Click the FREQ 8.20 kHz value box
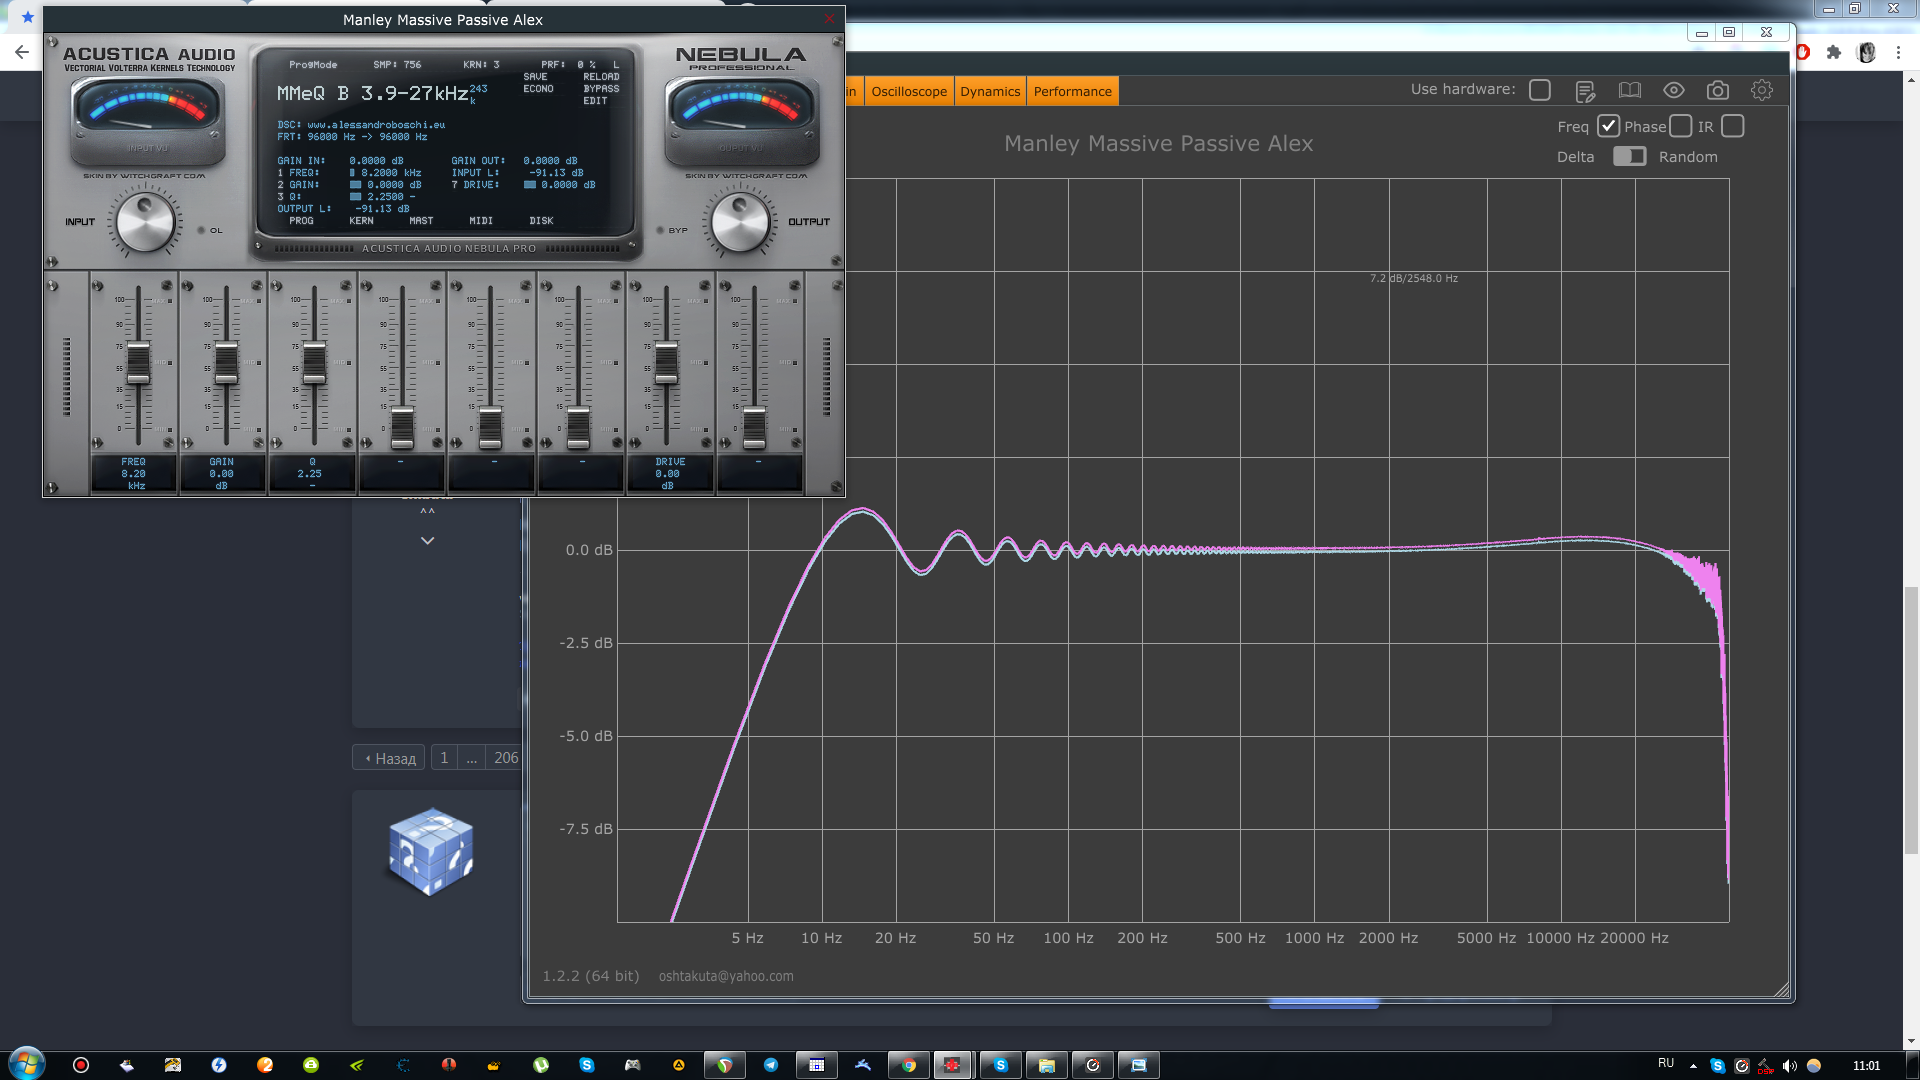Screen dimensions: 1920x1080 134,474
